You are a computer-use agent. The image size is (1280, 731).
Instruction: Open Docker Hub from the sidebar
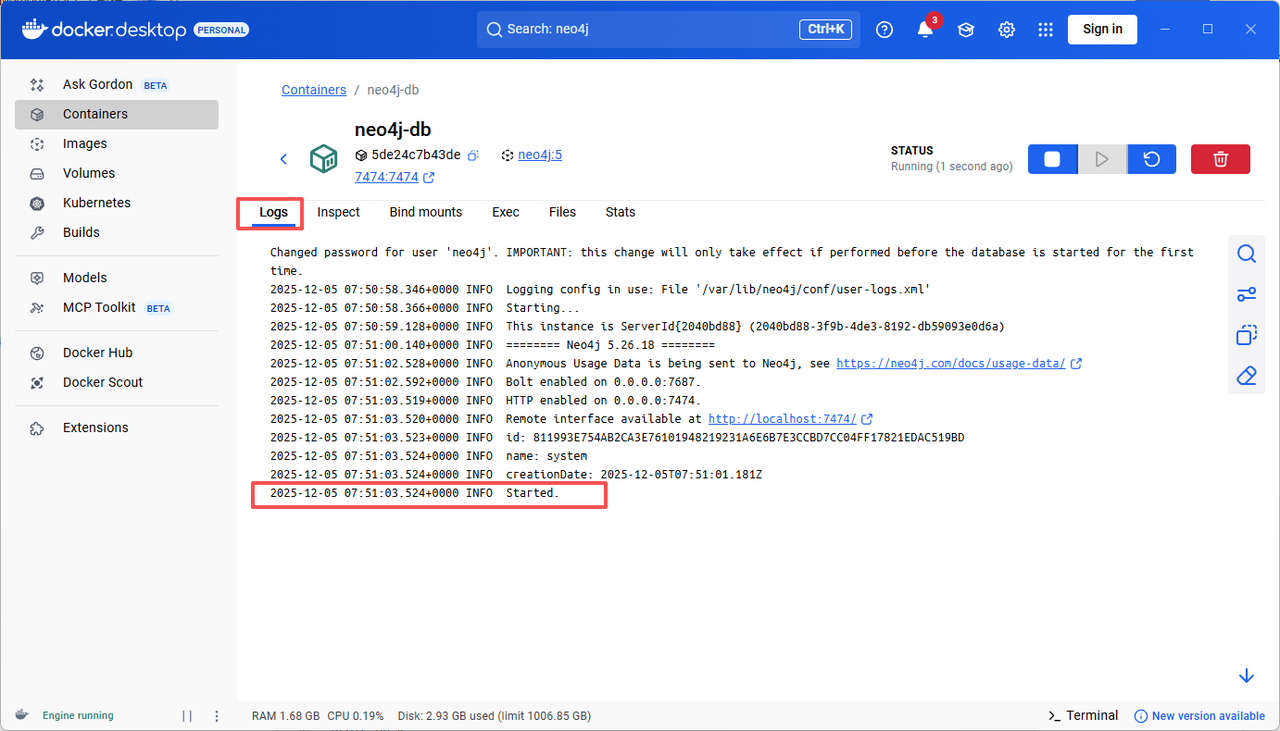(x=116, y=353)
